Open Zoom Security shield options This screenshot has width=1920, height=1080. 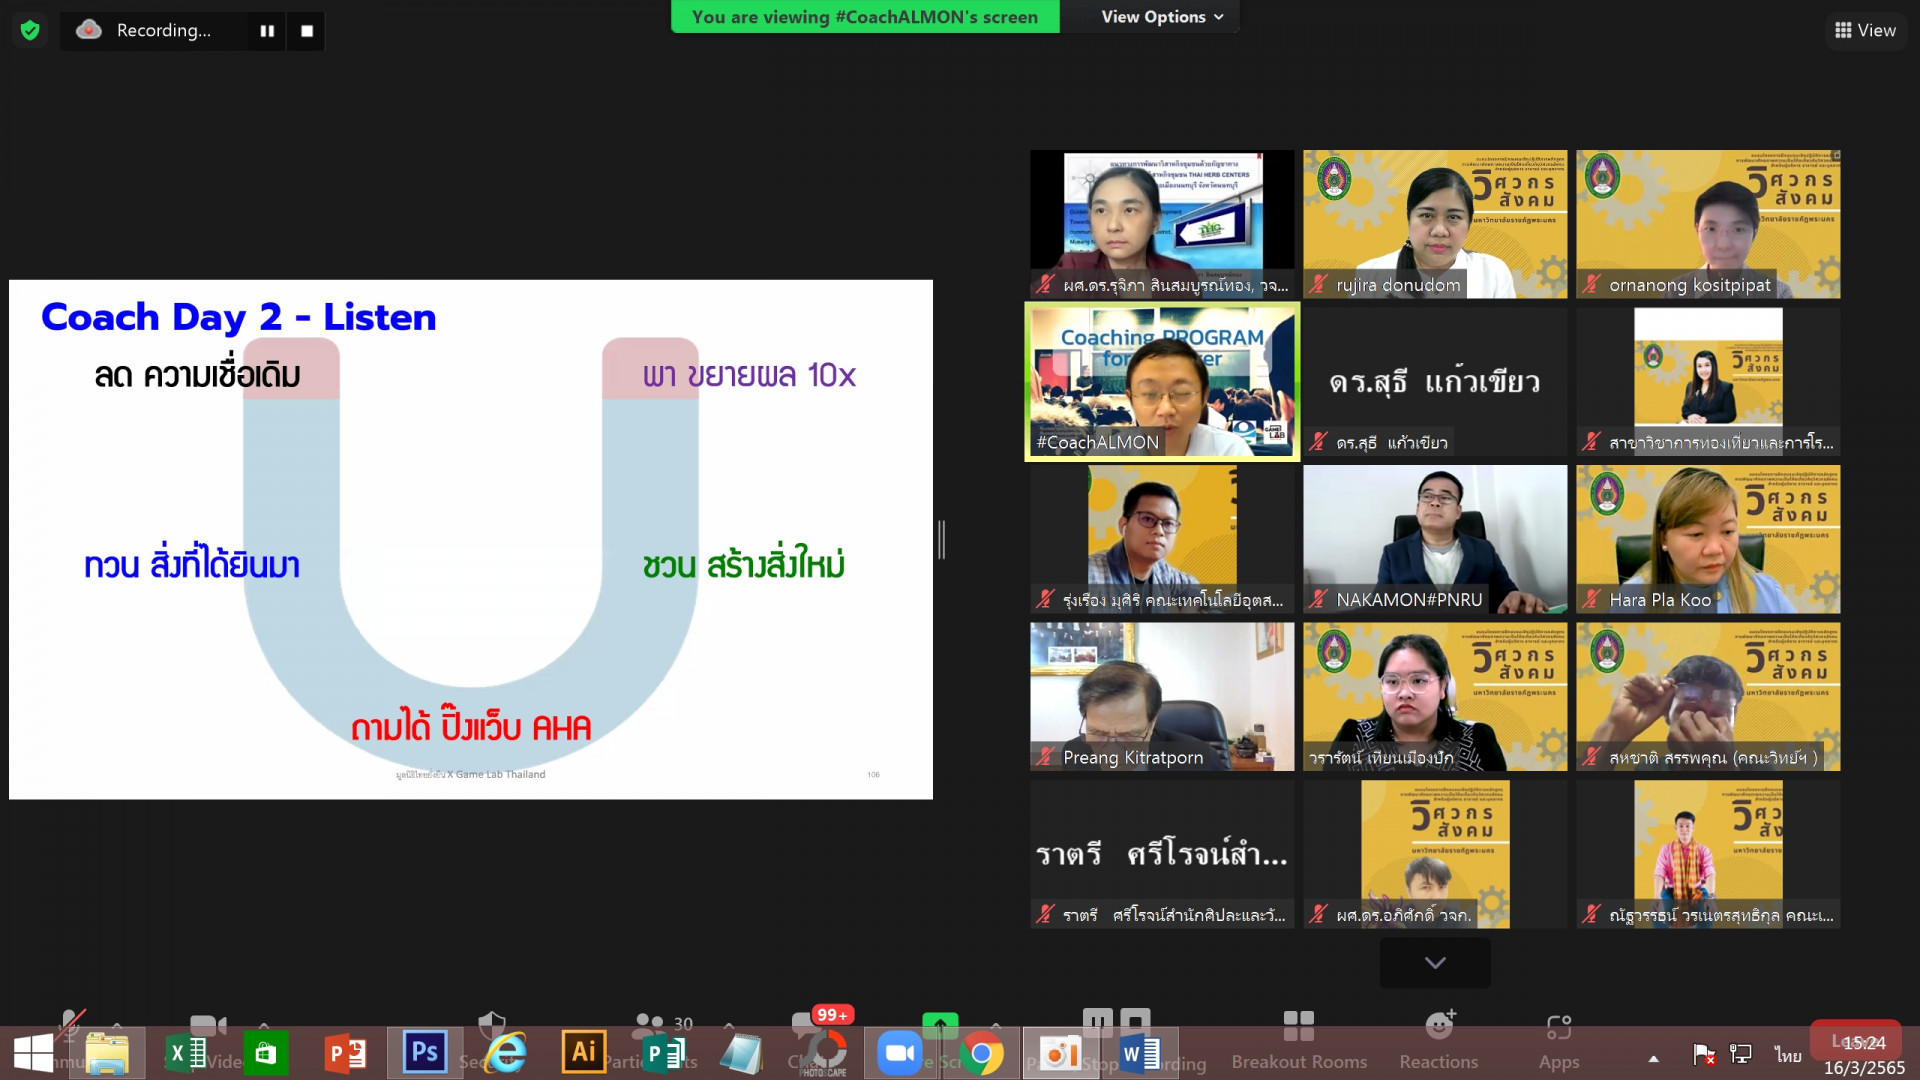tap(491, 1026)
